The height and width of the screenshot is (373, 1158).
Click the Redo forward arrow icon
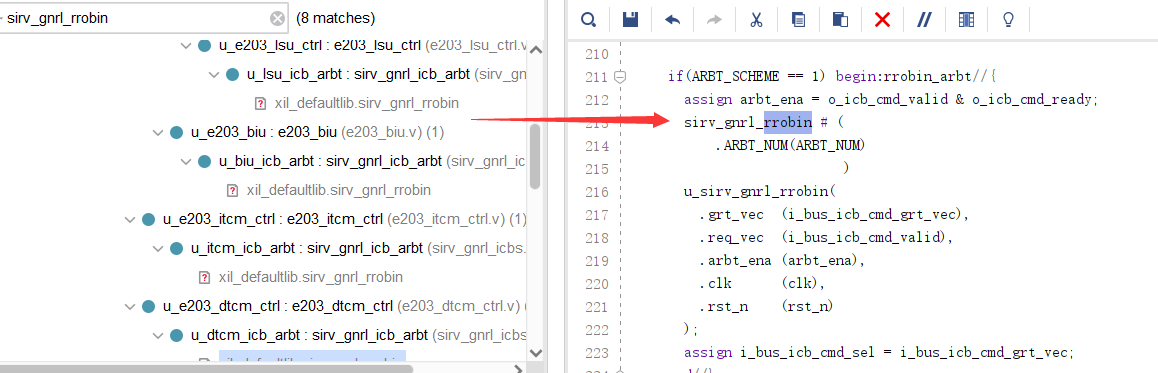tap(714, 20)
